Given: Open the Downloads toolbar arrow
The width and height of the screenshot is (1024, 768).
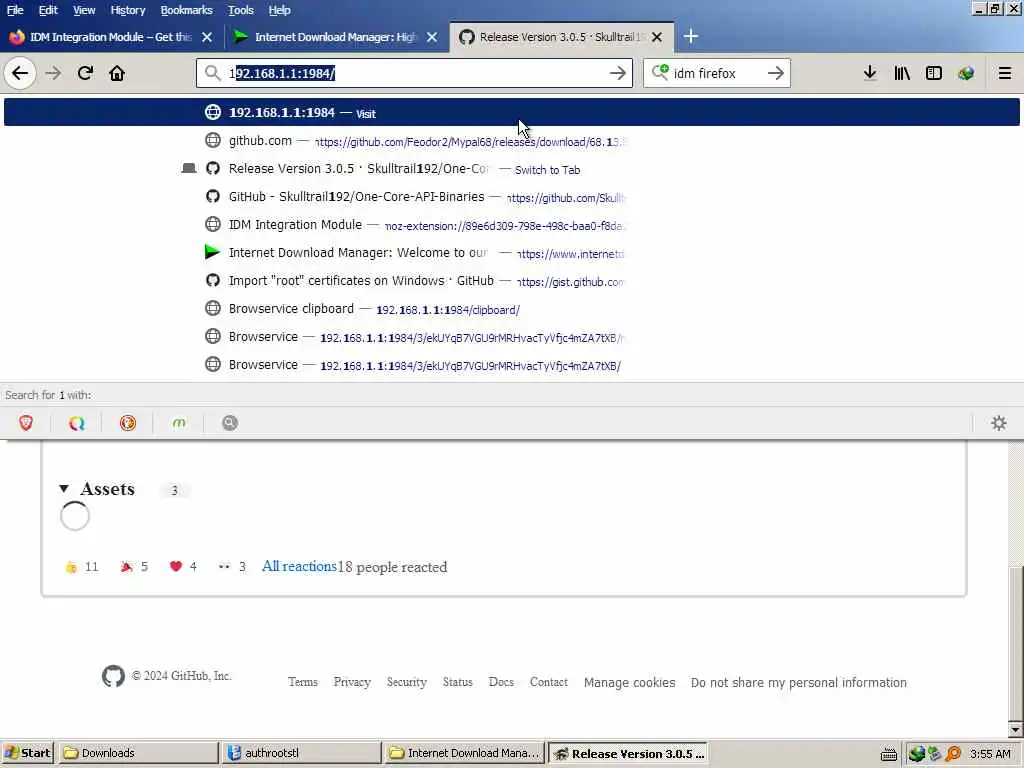Looking at the screenshot, I should [870, 73].
